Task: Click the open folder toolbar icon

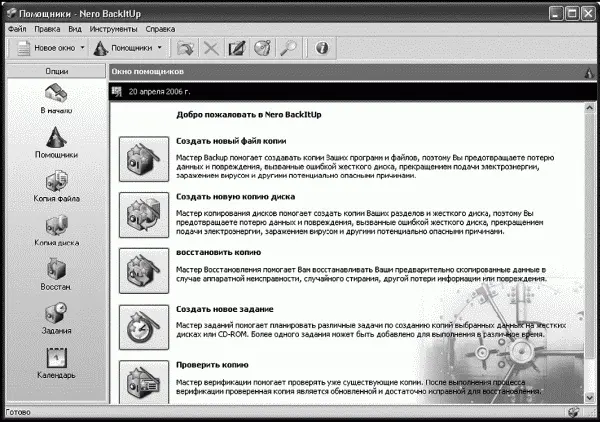Action: coord(185,48)
